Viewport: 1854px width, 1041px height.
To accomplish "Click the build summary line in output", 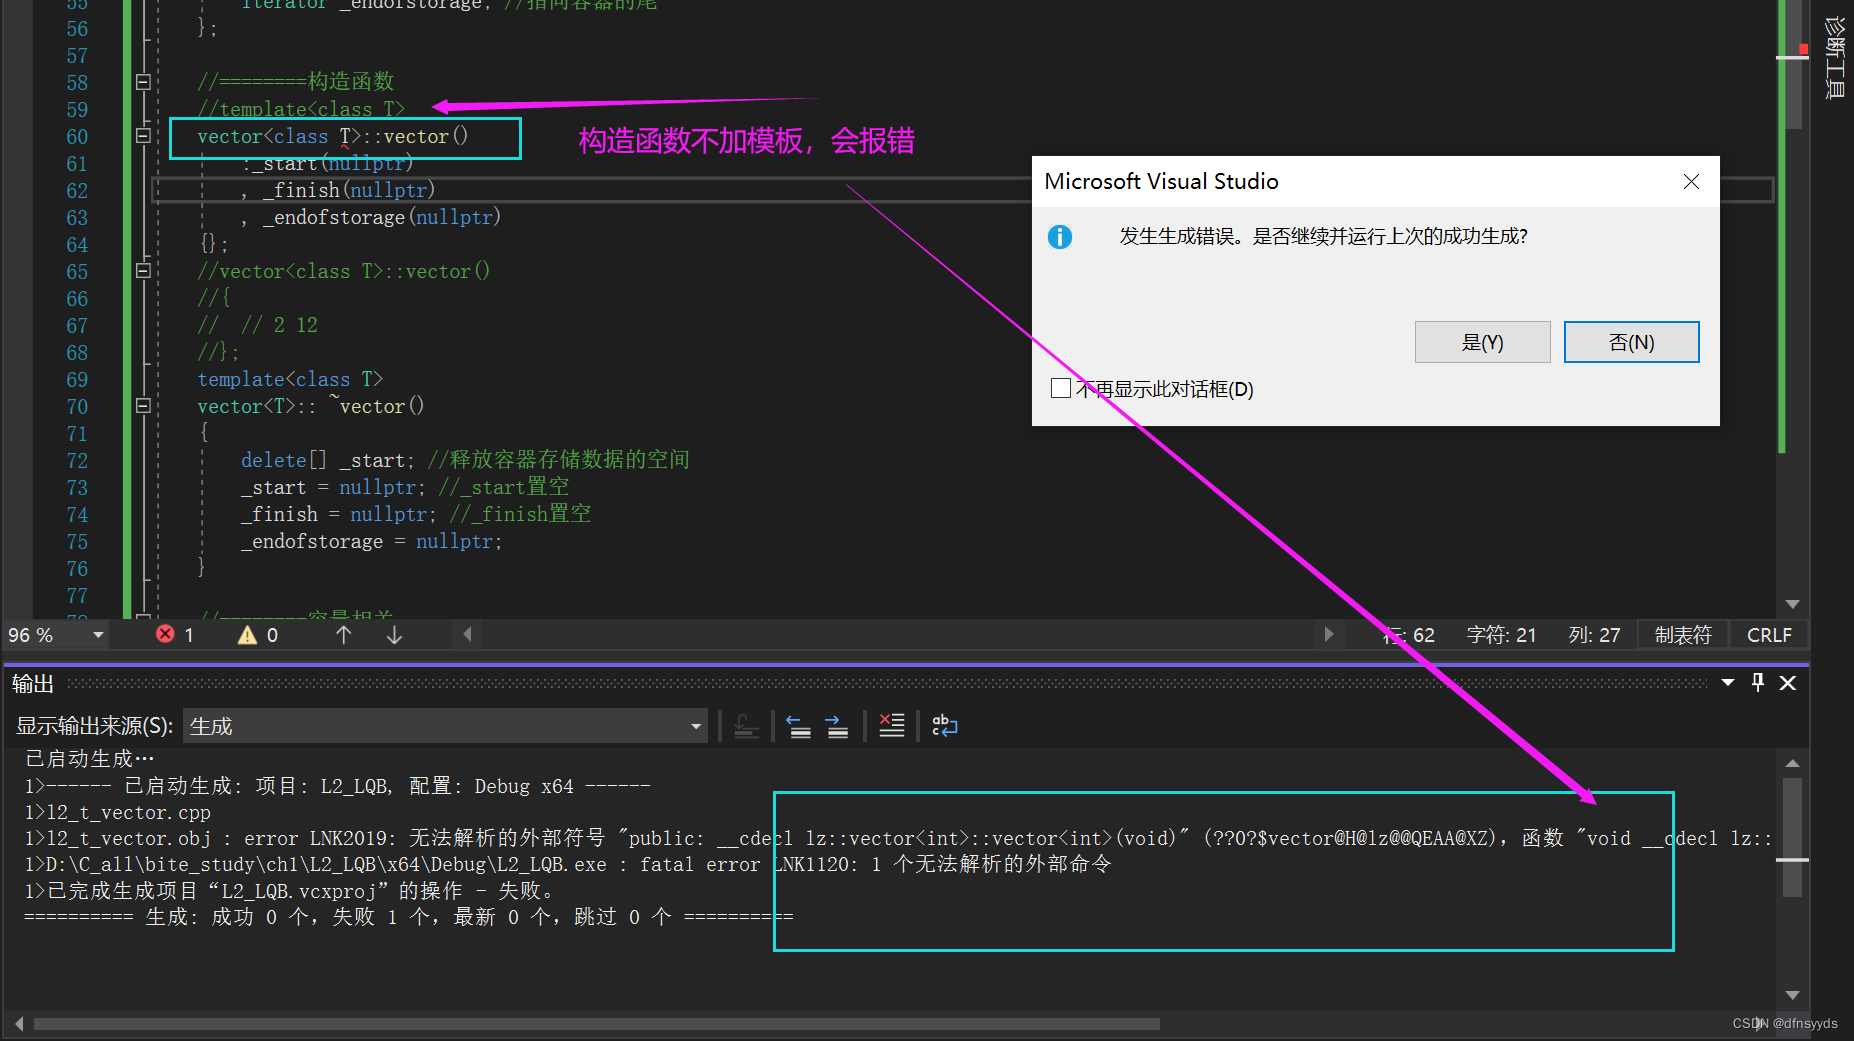I will (x=408, y=917).
